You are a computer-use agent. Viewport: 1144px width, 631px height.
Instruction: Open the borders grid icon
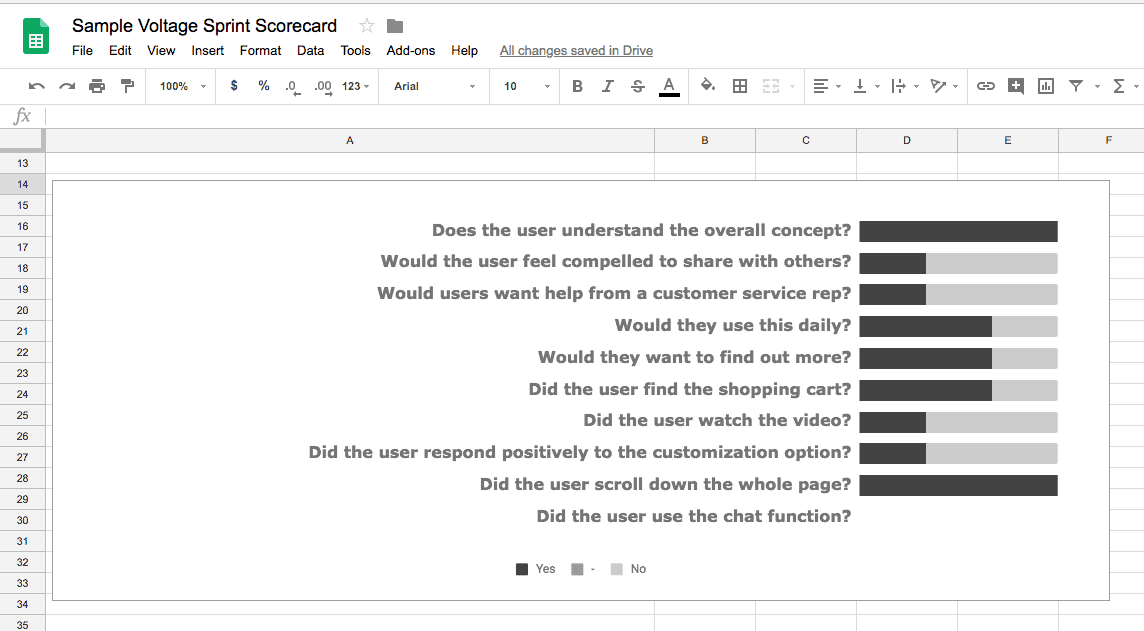coord(740,86)
